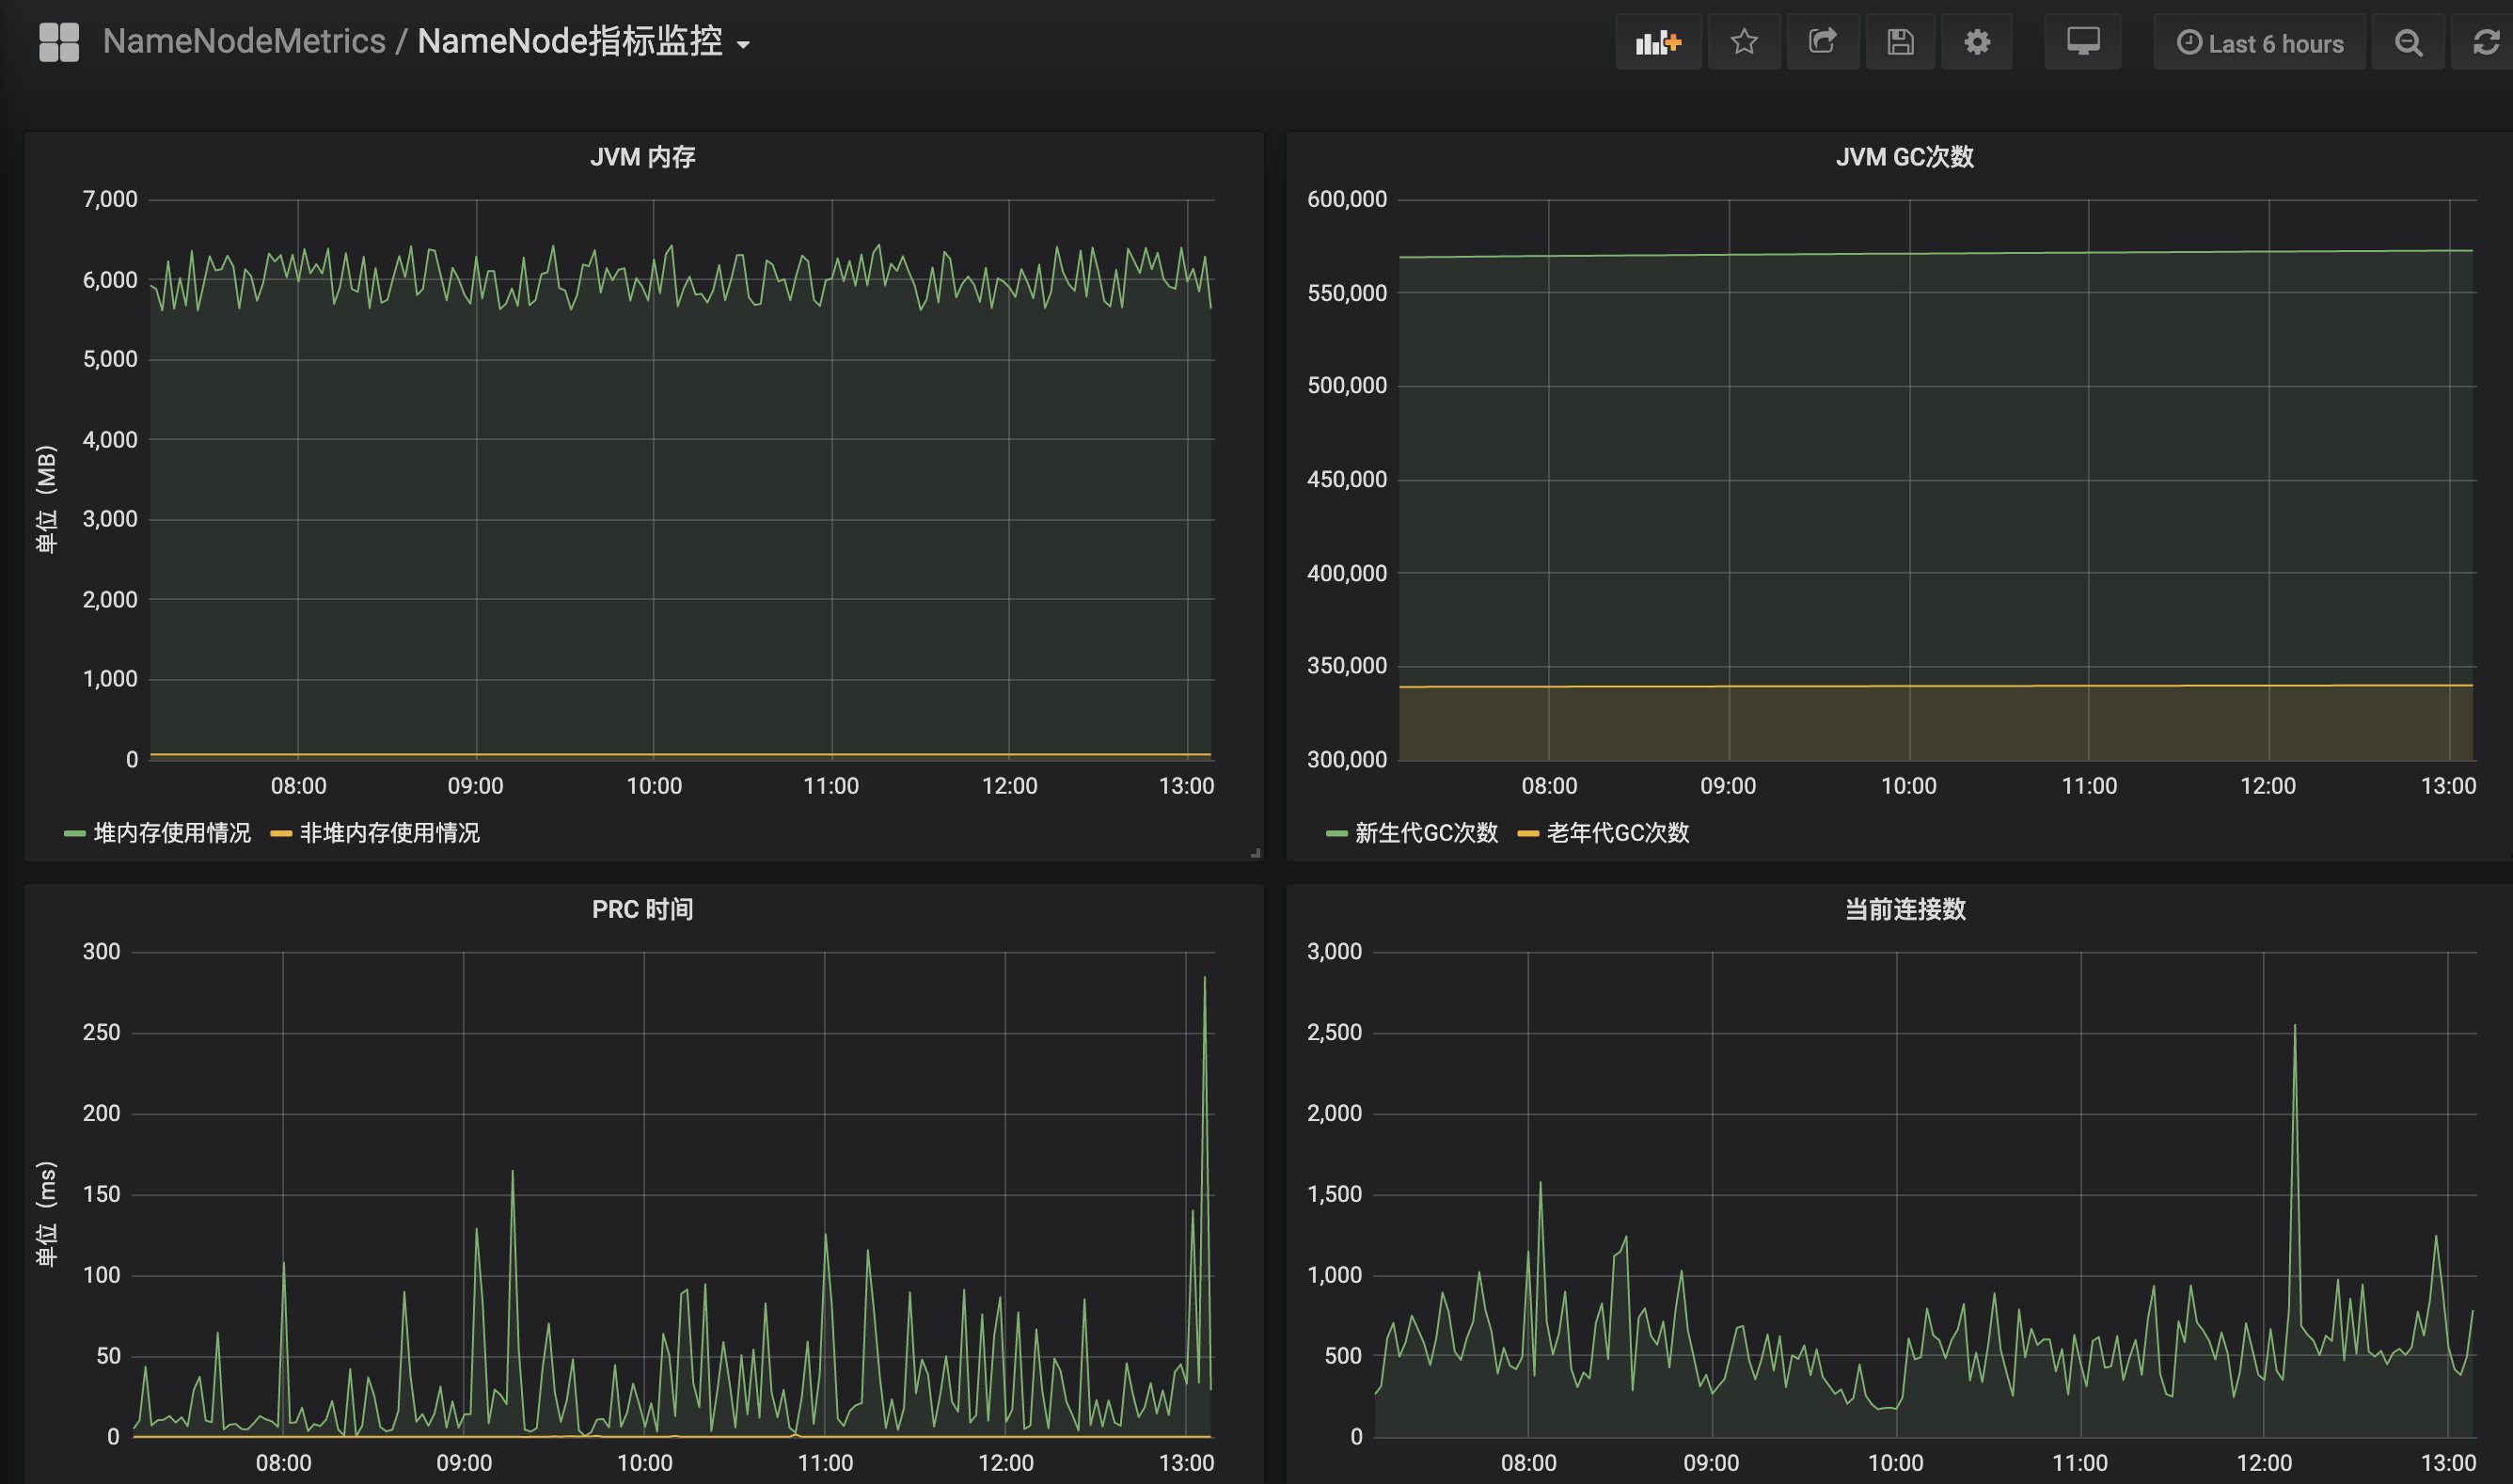Cycle view mode with monitor icon
The height and width of the screenshot is (1484, 2513).
(2082, 42)
